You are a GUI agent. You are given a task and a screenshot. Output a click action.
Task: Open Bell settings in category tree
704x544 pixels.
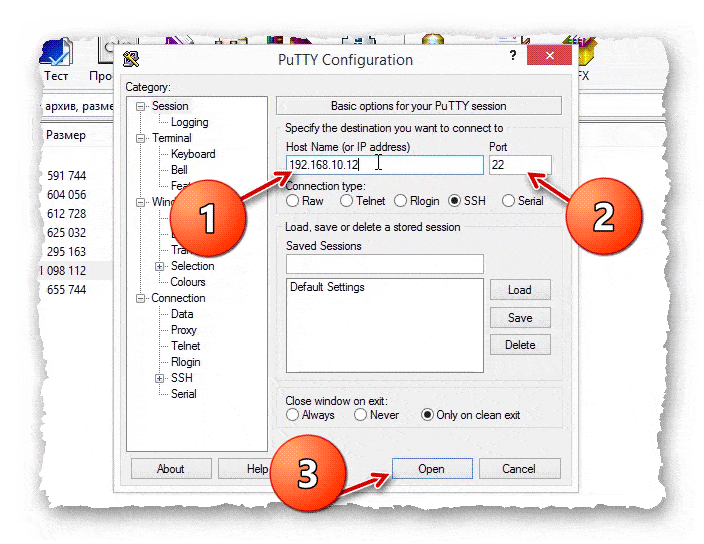click(x=179, y=170)
